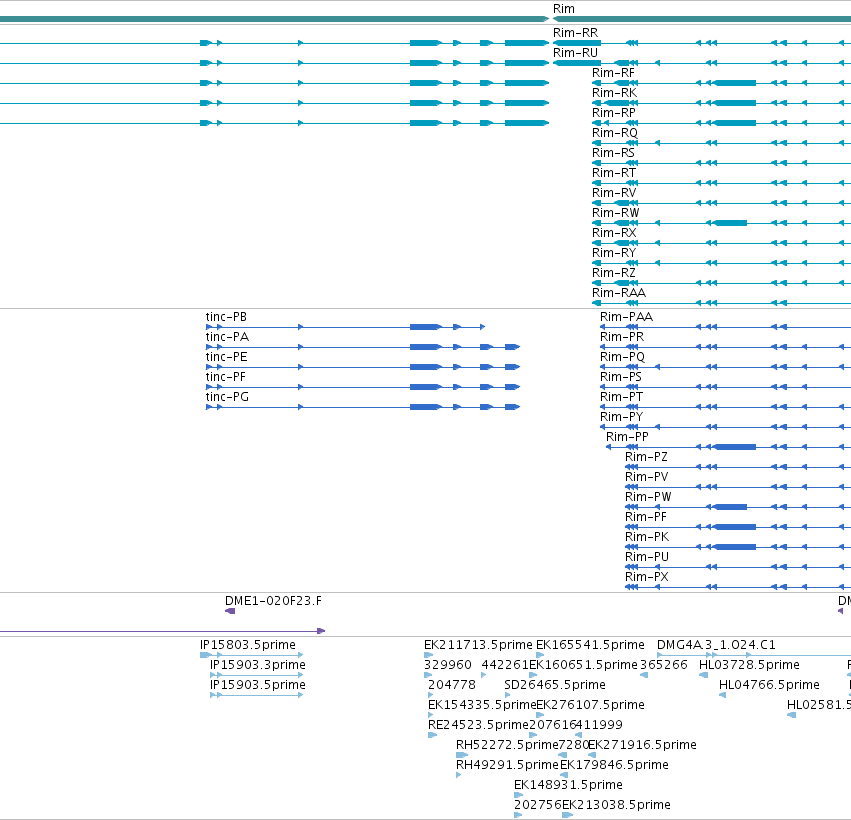Select the RH49291.5prime EST label
The width and height of the screenshot is (851, 820).
click(x=507, y=765)
